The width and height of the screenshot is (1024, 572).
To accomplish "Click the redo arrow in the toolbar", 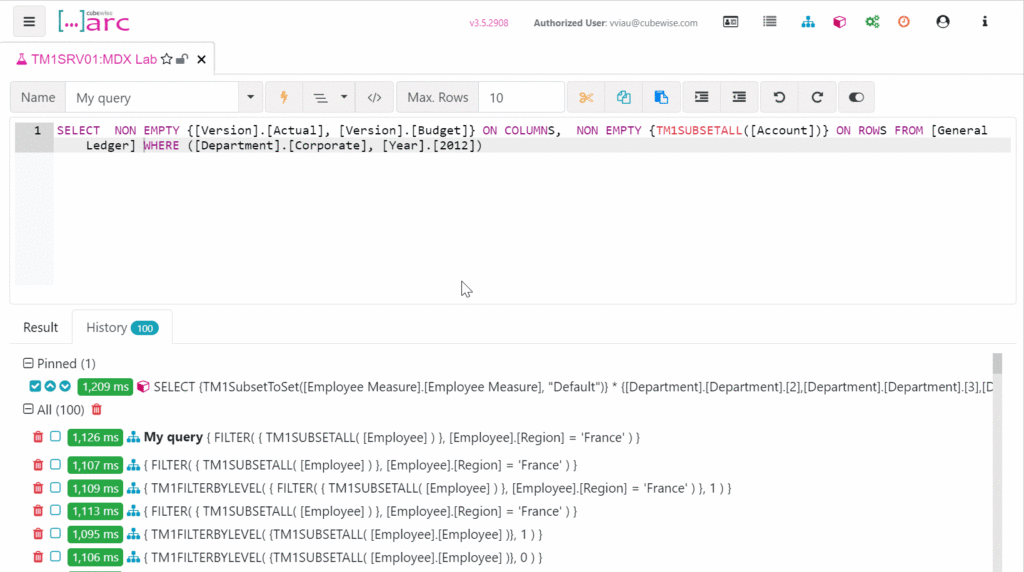I will pyautogui.click(x=817, y=97).
